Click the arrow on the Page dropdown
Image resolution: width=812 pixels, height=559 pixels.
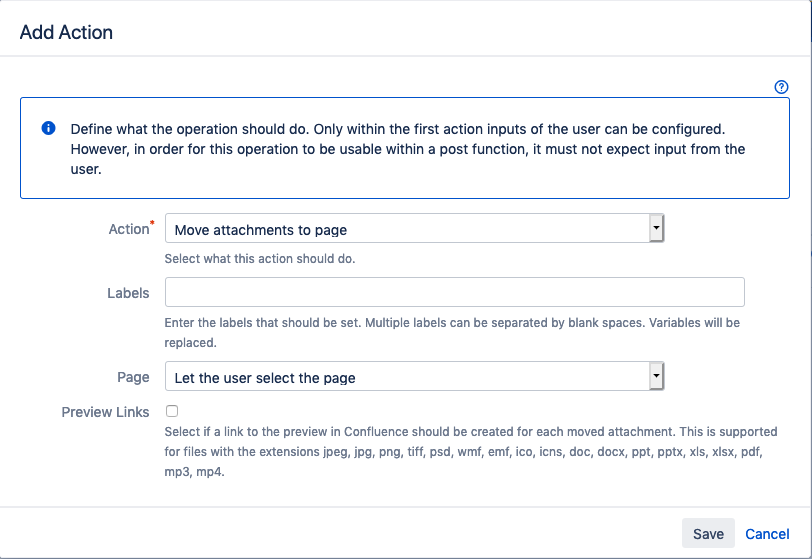(x=656, y=377)
